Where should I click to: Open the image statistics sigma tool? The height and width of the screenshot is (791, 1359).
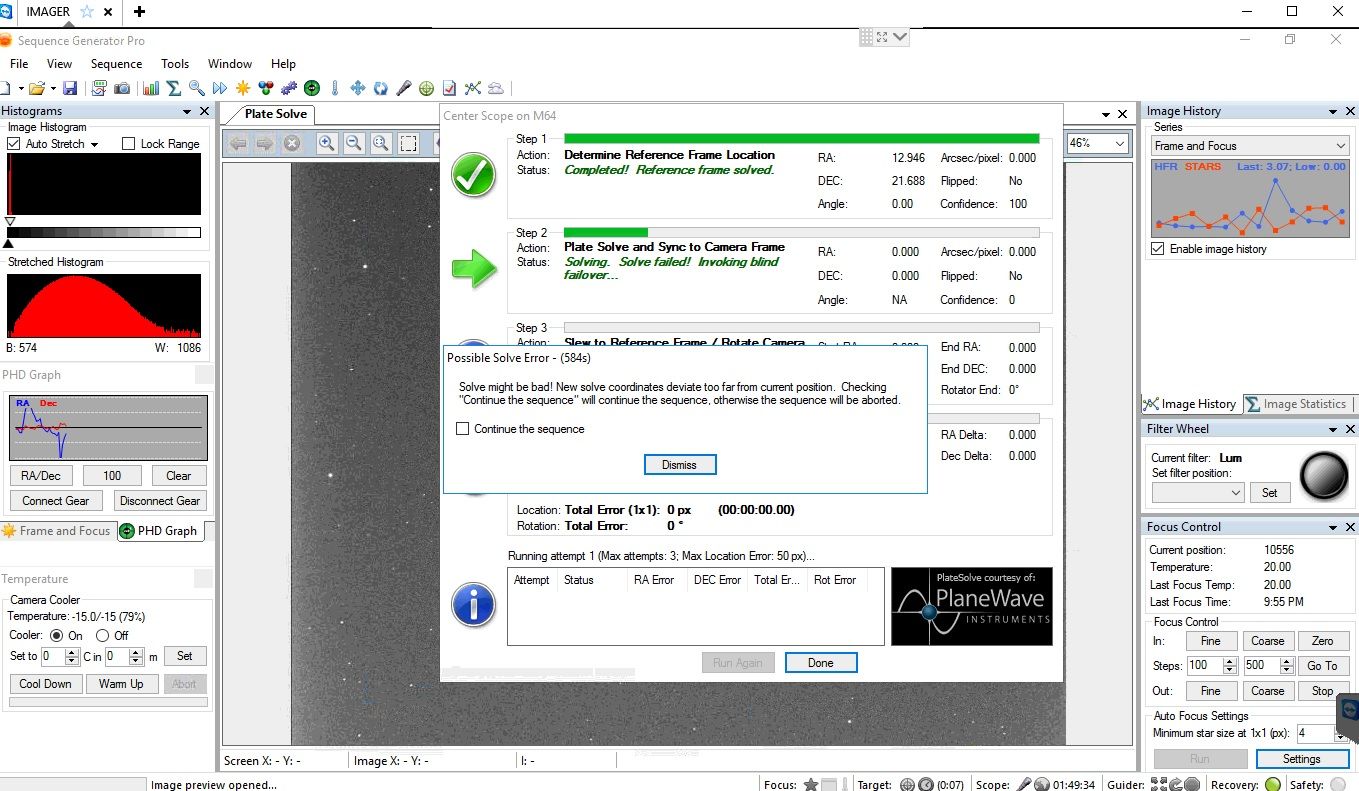click(175, 88)
